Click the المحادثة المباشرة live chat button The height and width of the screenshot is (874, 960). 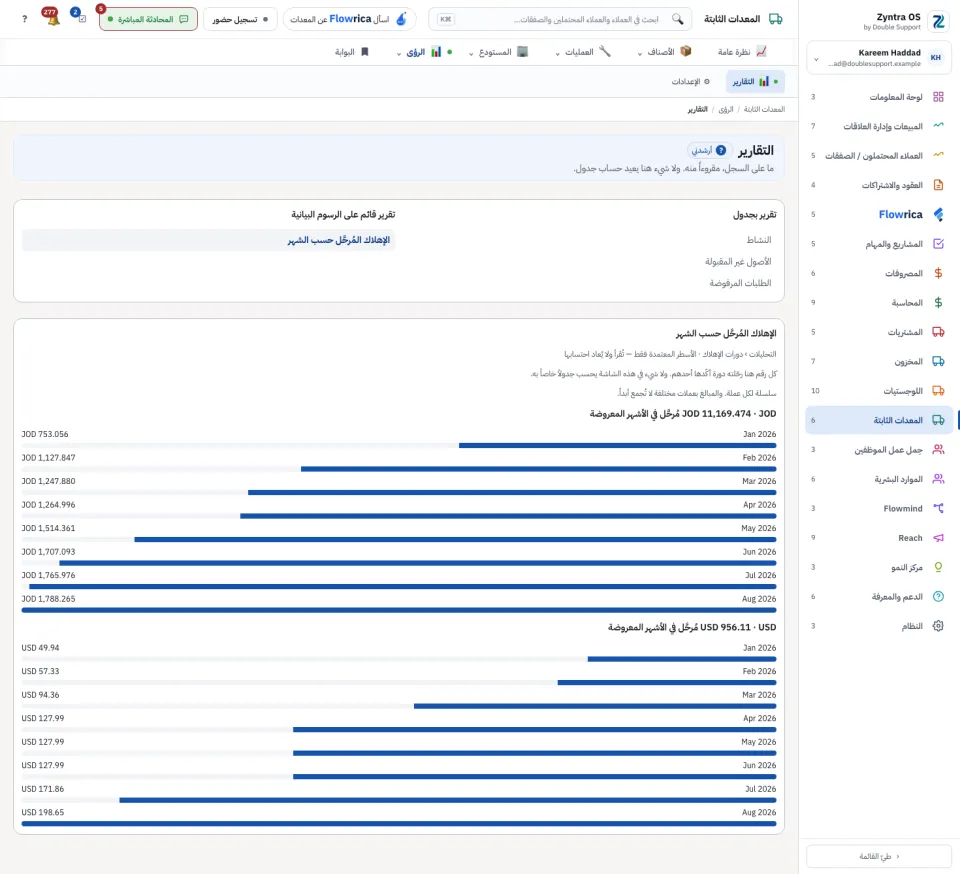(x=148, y=19)
